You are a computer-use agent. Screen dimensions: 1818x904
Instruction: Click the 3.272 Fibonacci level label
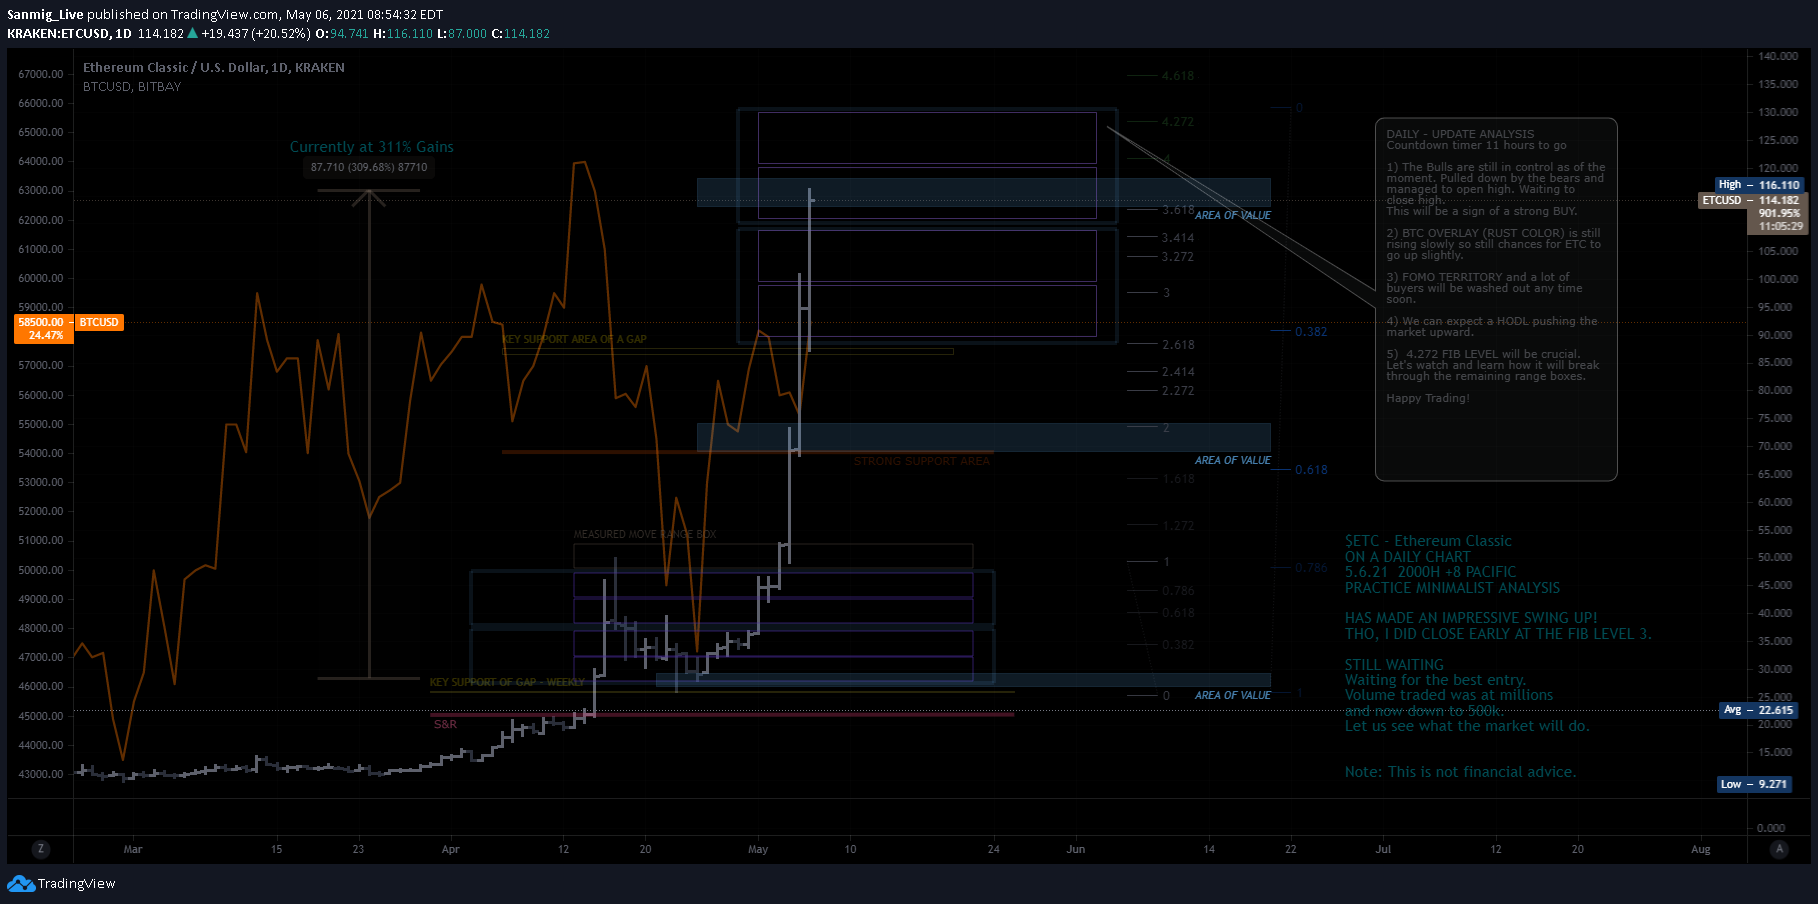(1178, 257)
